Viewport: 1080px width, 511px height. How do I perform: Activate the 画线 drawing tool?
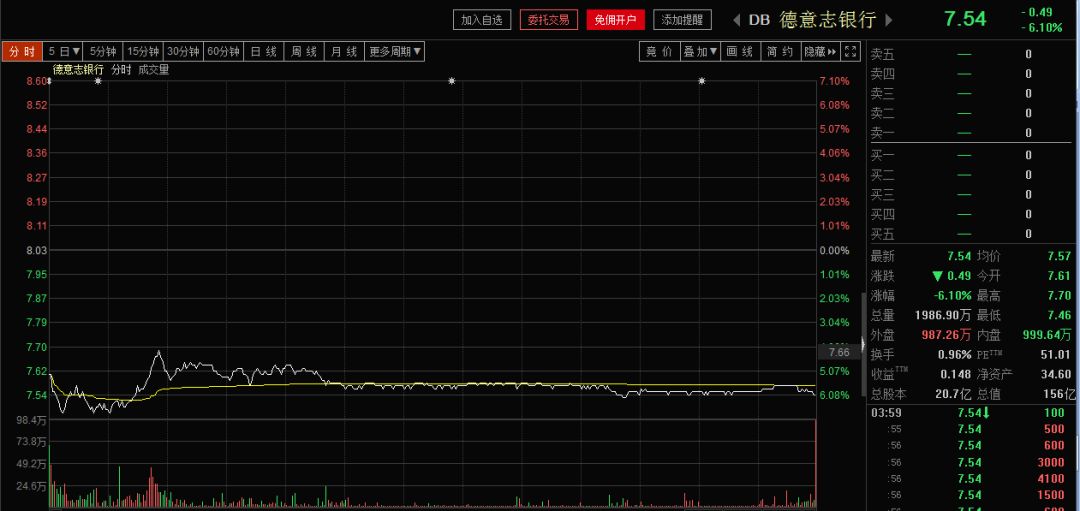740,52
